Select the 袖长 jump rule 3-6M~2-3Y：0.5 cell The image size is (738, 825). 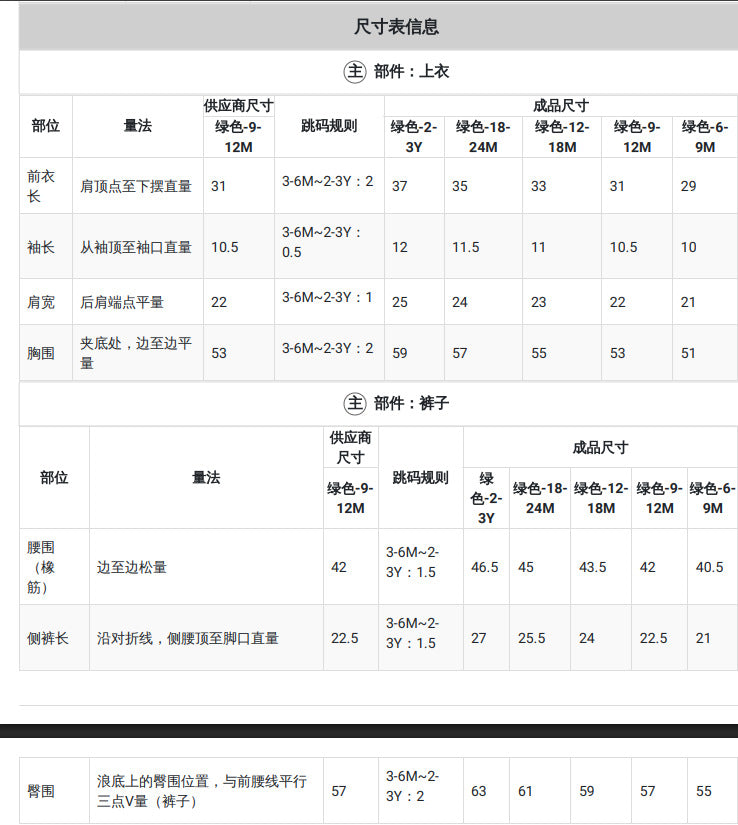329,246
